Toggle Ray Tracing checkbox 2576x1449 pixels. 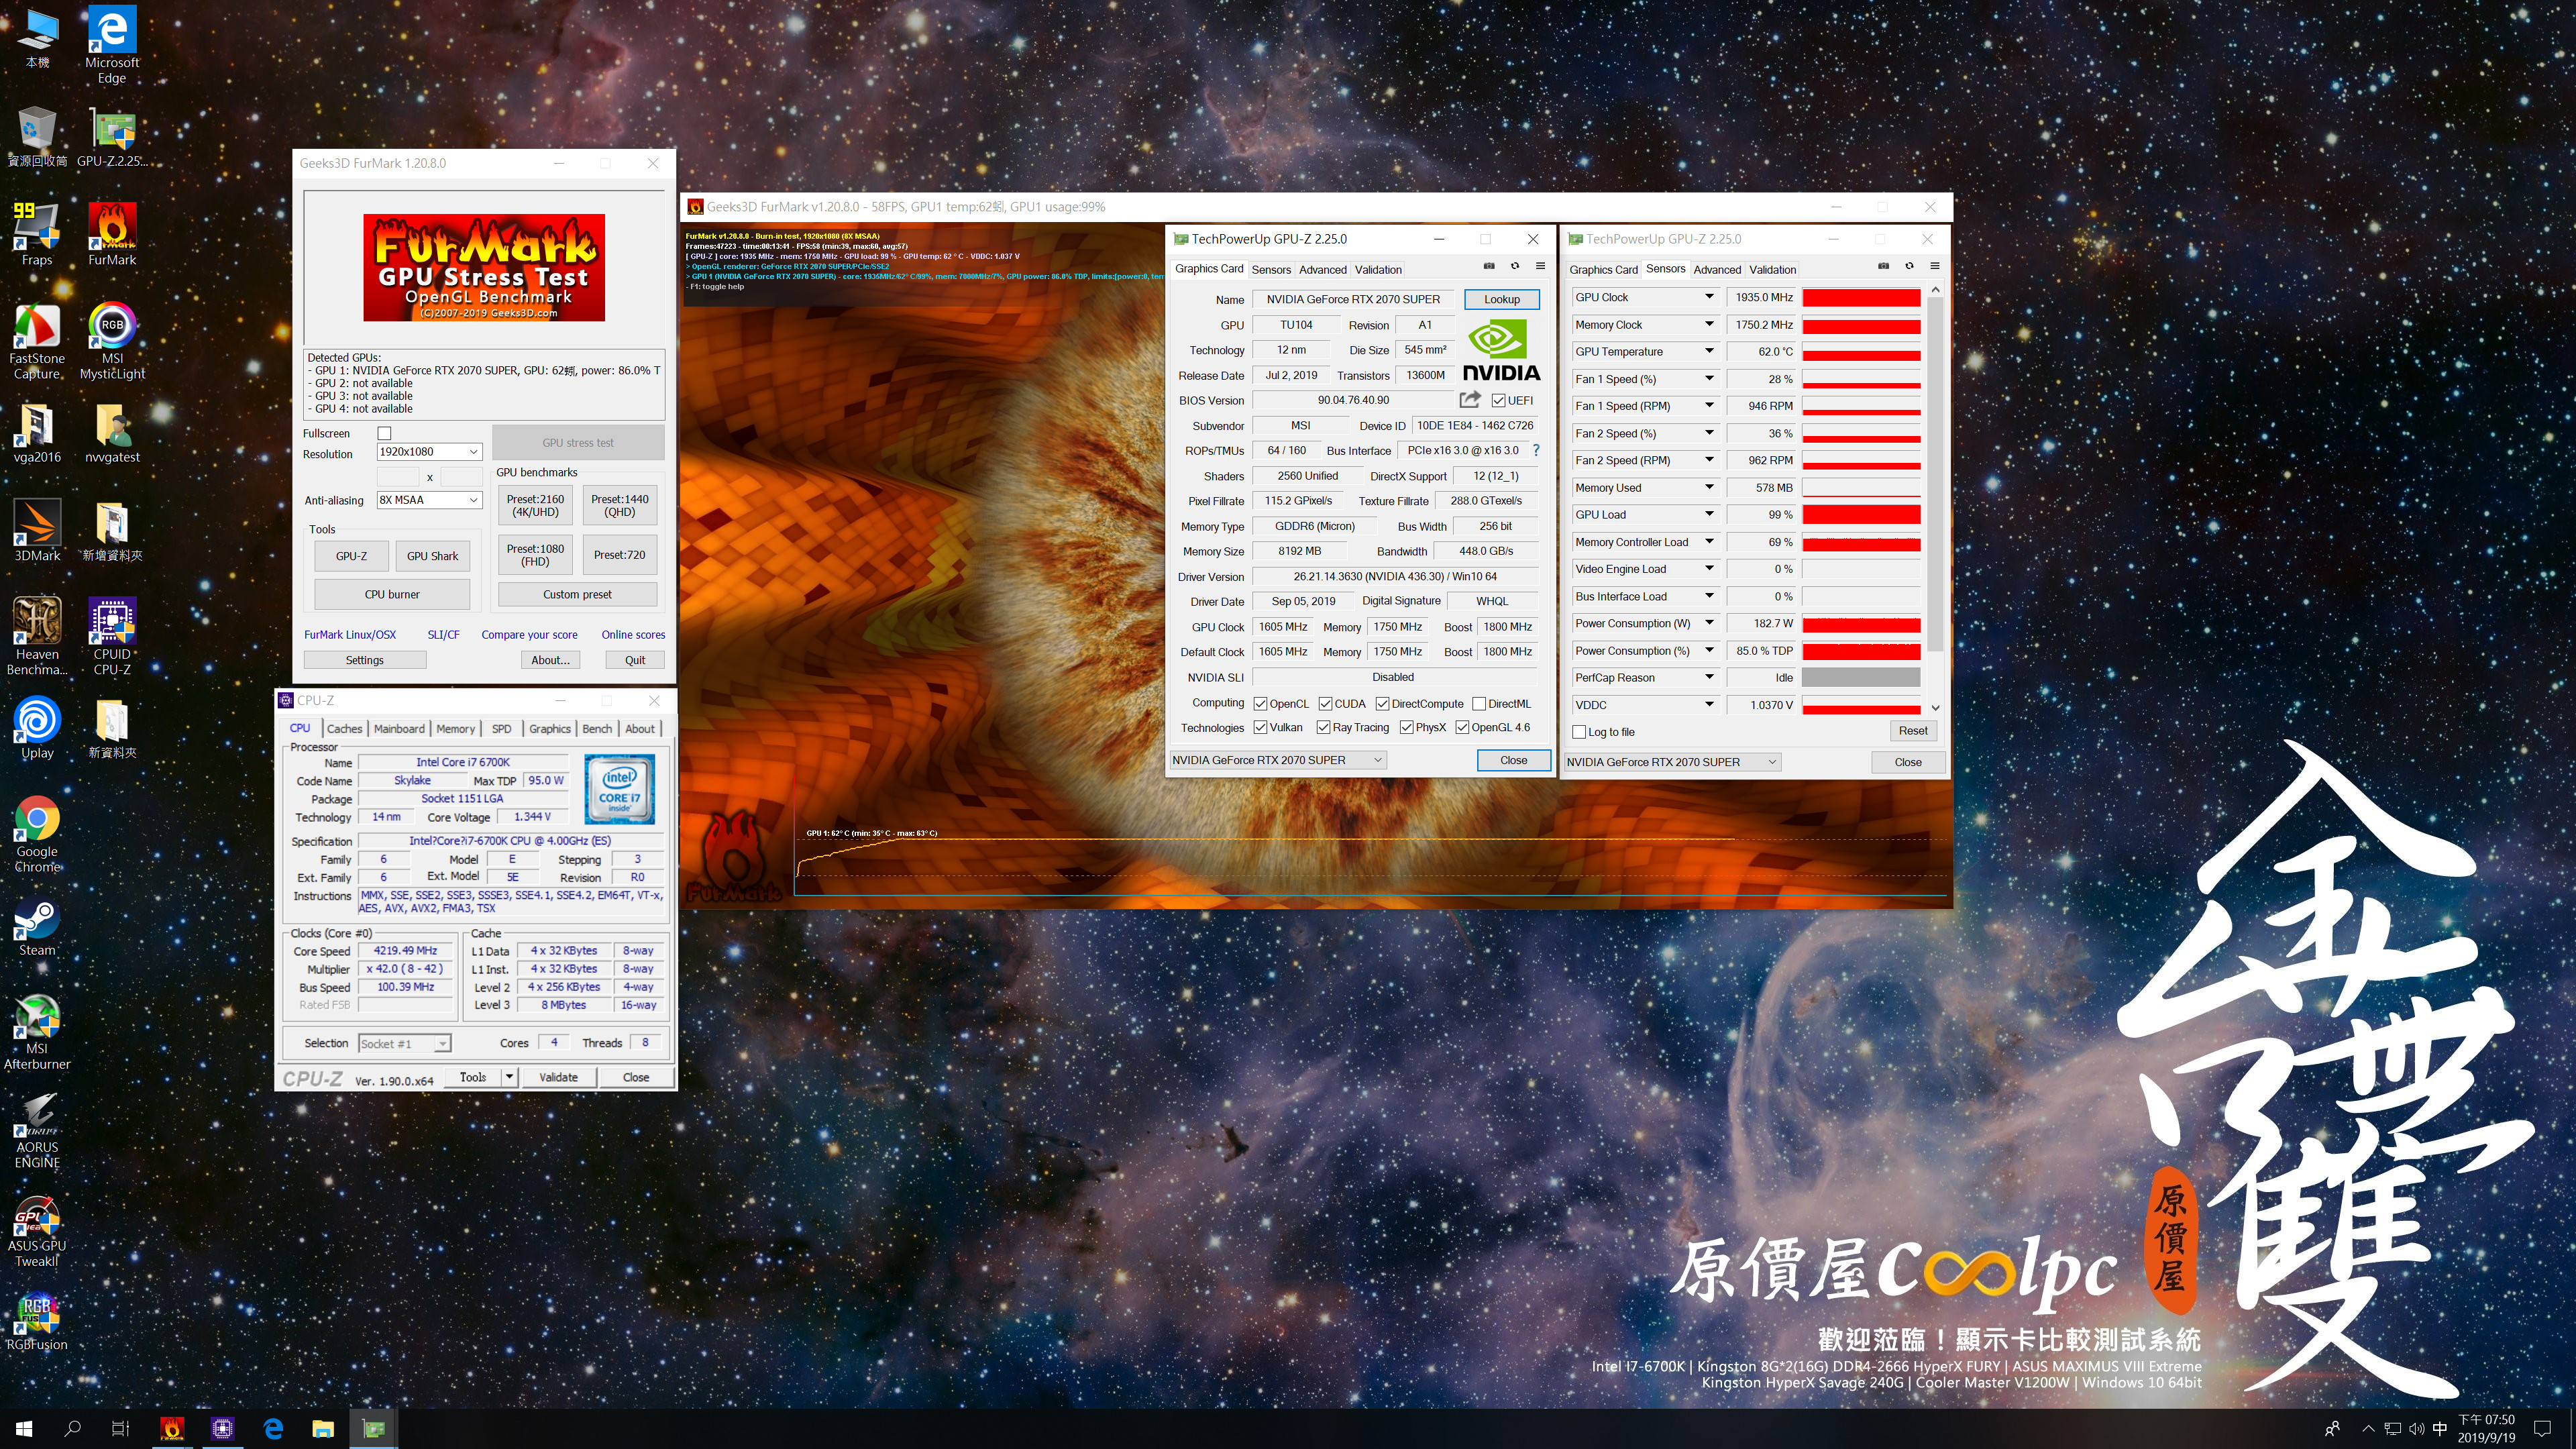1323,727
